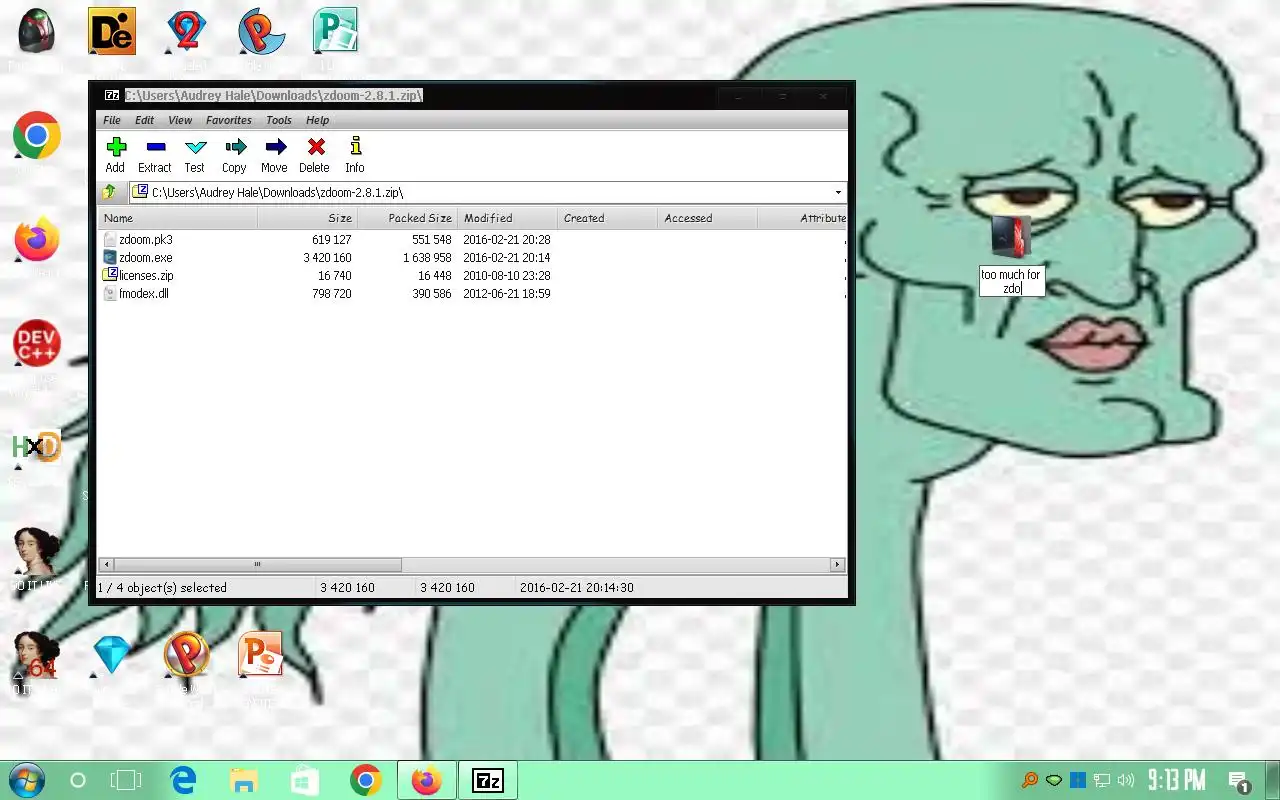
Task: Select the HxD hex editor desktop shortcut
Action: click(x=37, y=447)
